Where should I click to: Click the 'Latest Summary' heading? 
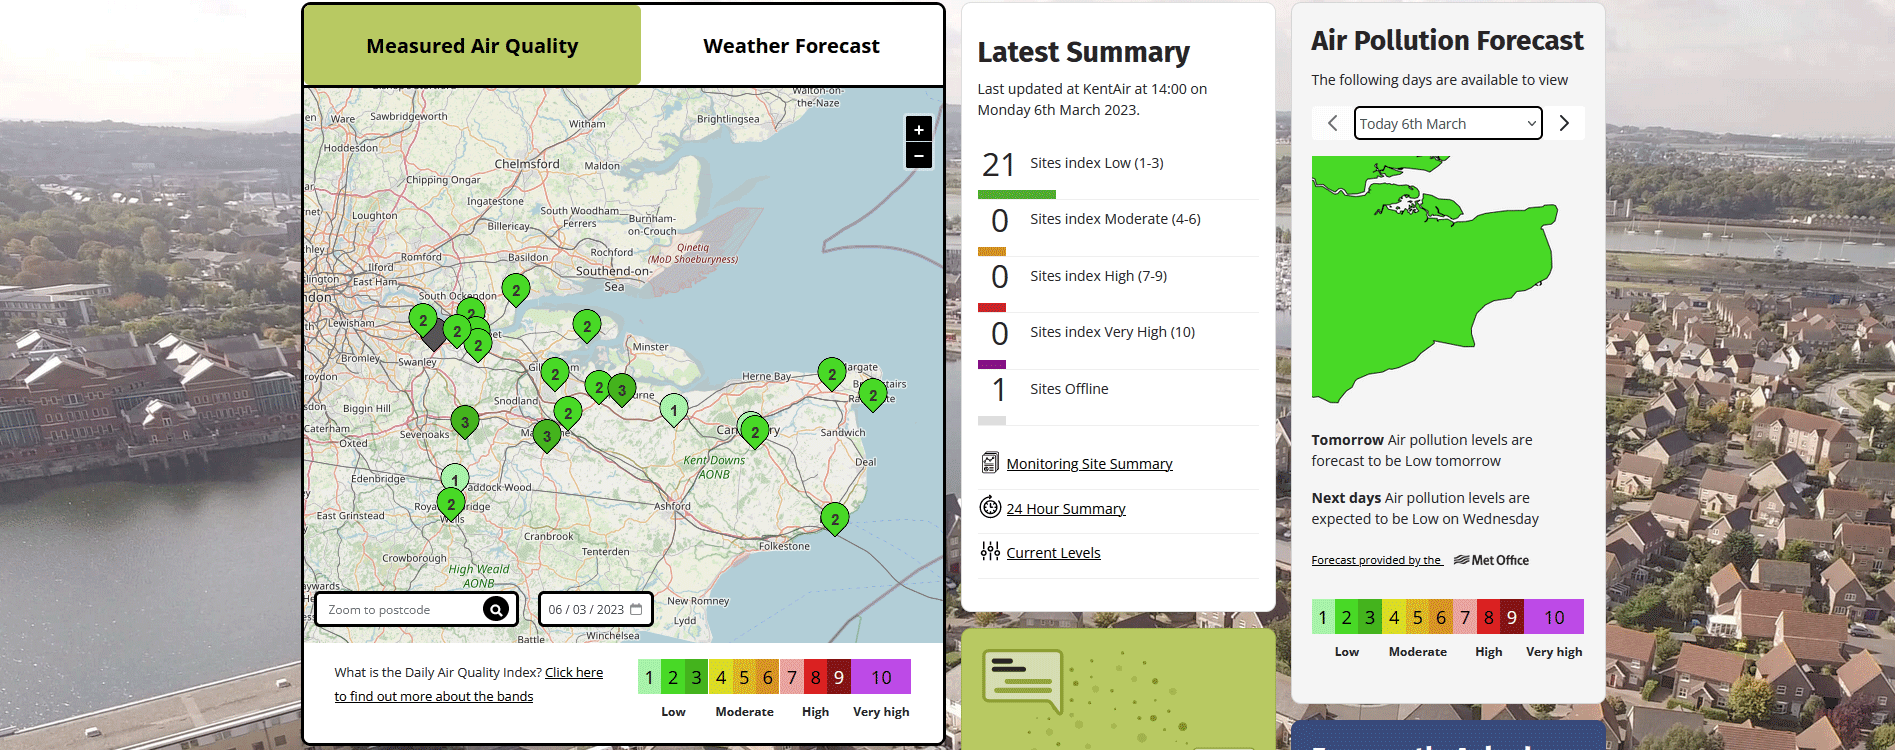(x=1083, y=52)
